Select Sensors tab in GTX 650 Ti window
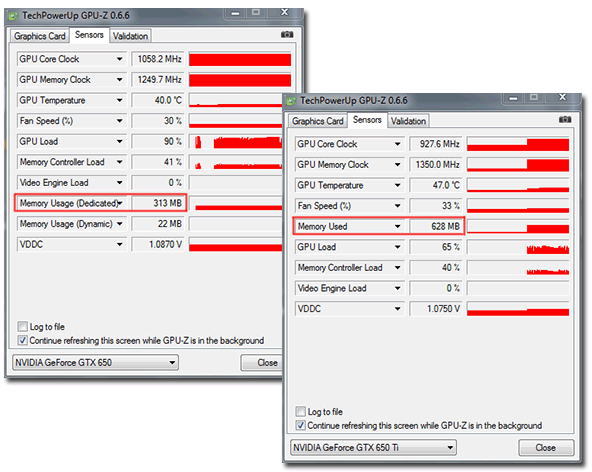Screen dimensions: 592x472 [367, 120]
